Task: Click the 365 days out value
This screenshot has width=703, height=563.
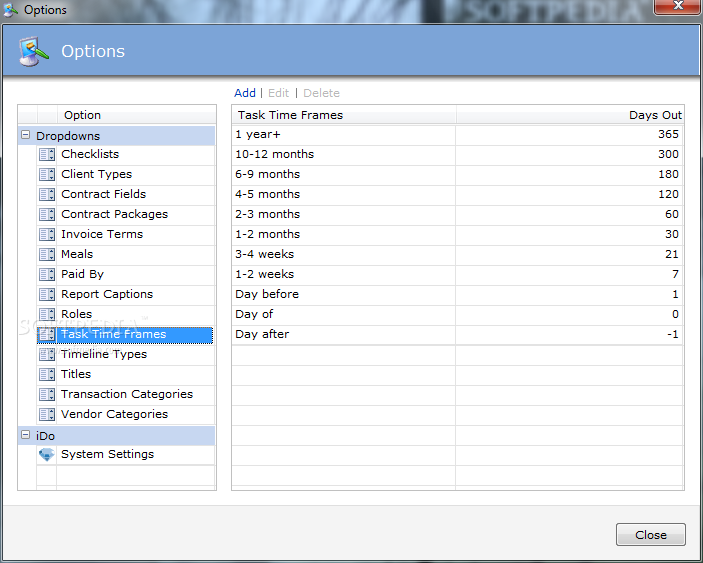Action: click(668, 134)
